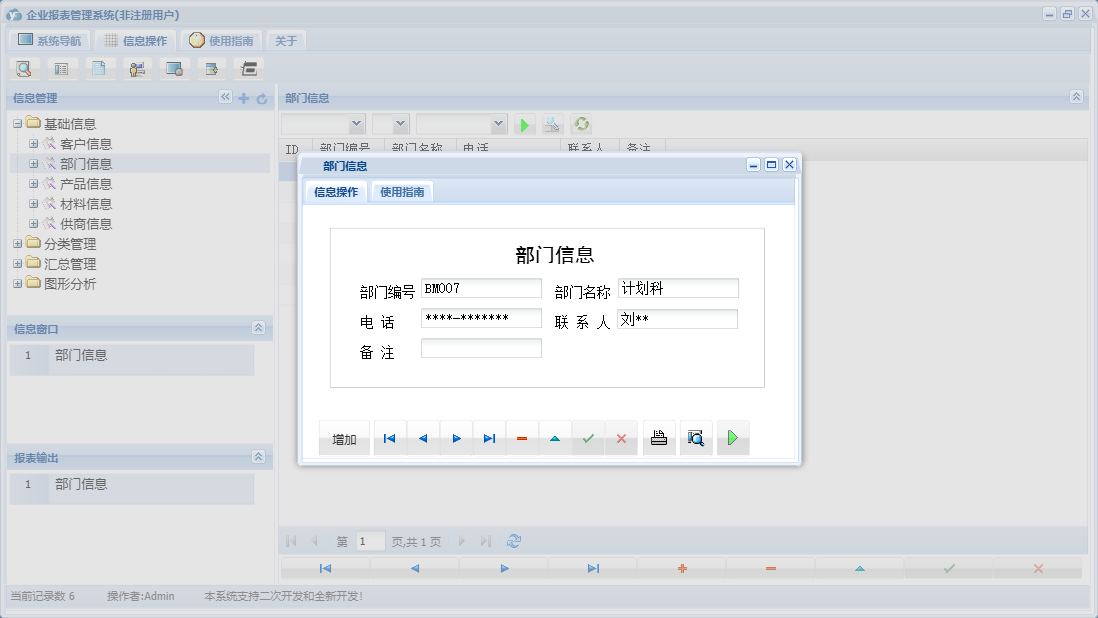The height and width of the screenshot is (618, 1098).
Task: Open print preview icon inside the dialog
Action: (x=696, y=437)
